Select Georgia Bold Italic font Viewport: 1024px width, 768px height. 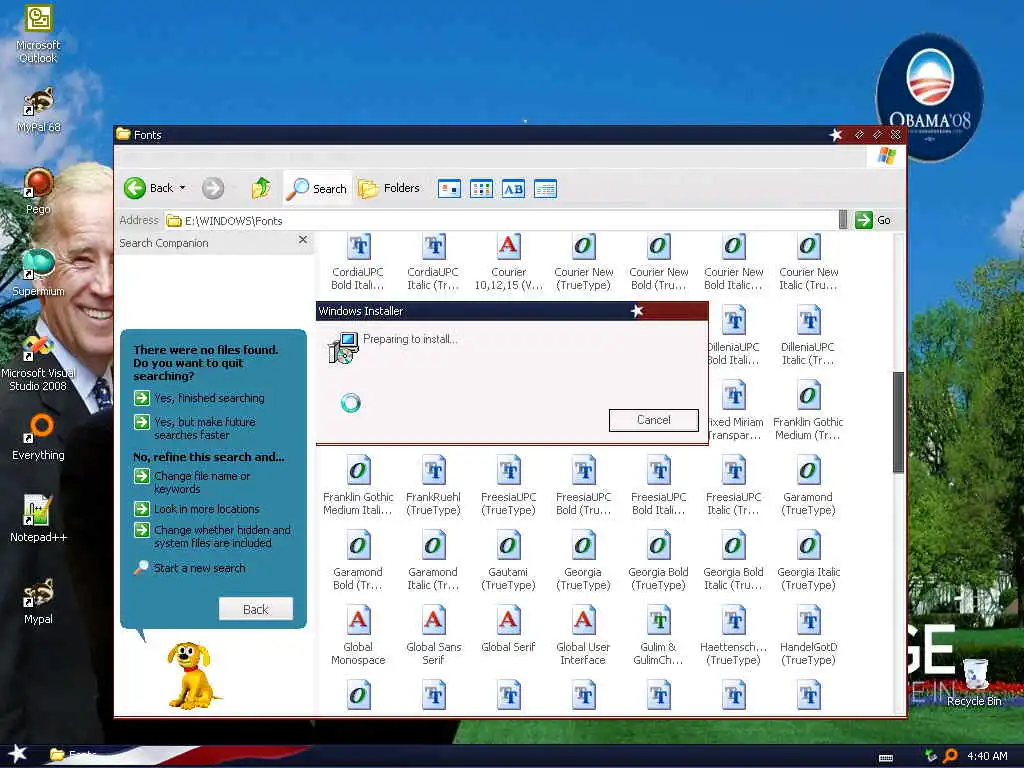click(x=733, y=562)
